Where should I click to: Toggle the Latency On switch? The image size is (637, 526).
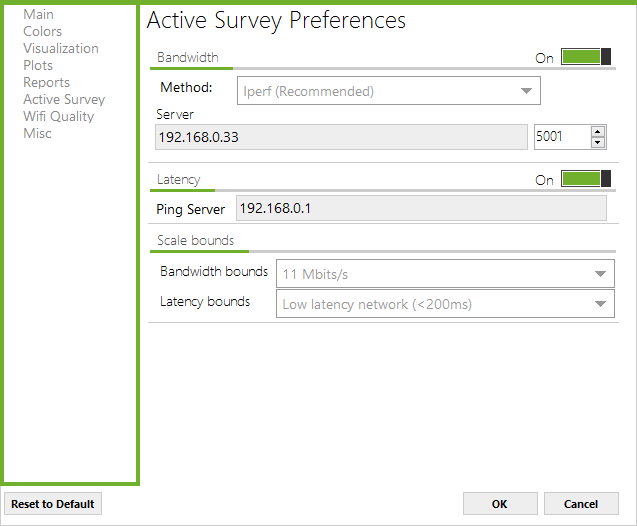click(586, 178)
